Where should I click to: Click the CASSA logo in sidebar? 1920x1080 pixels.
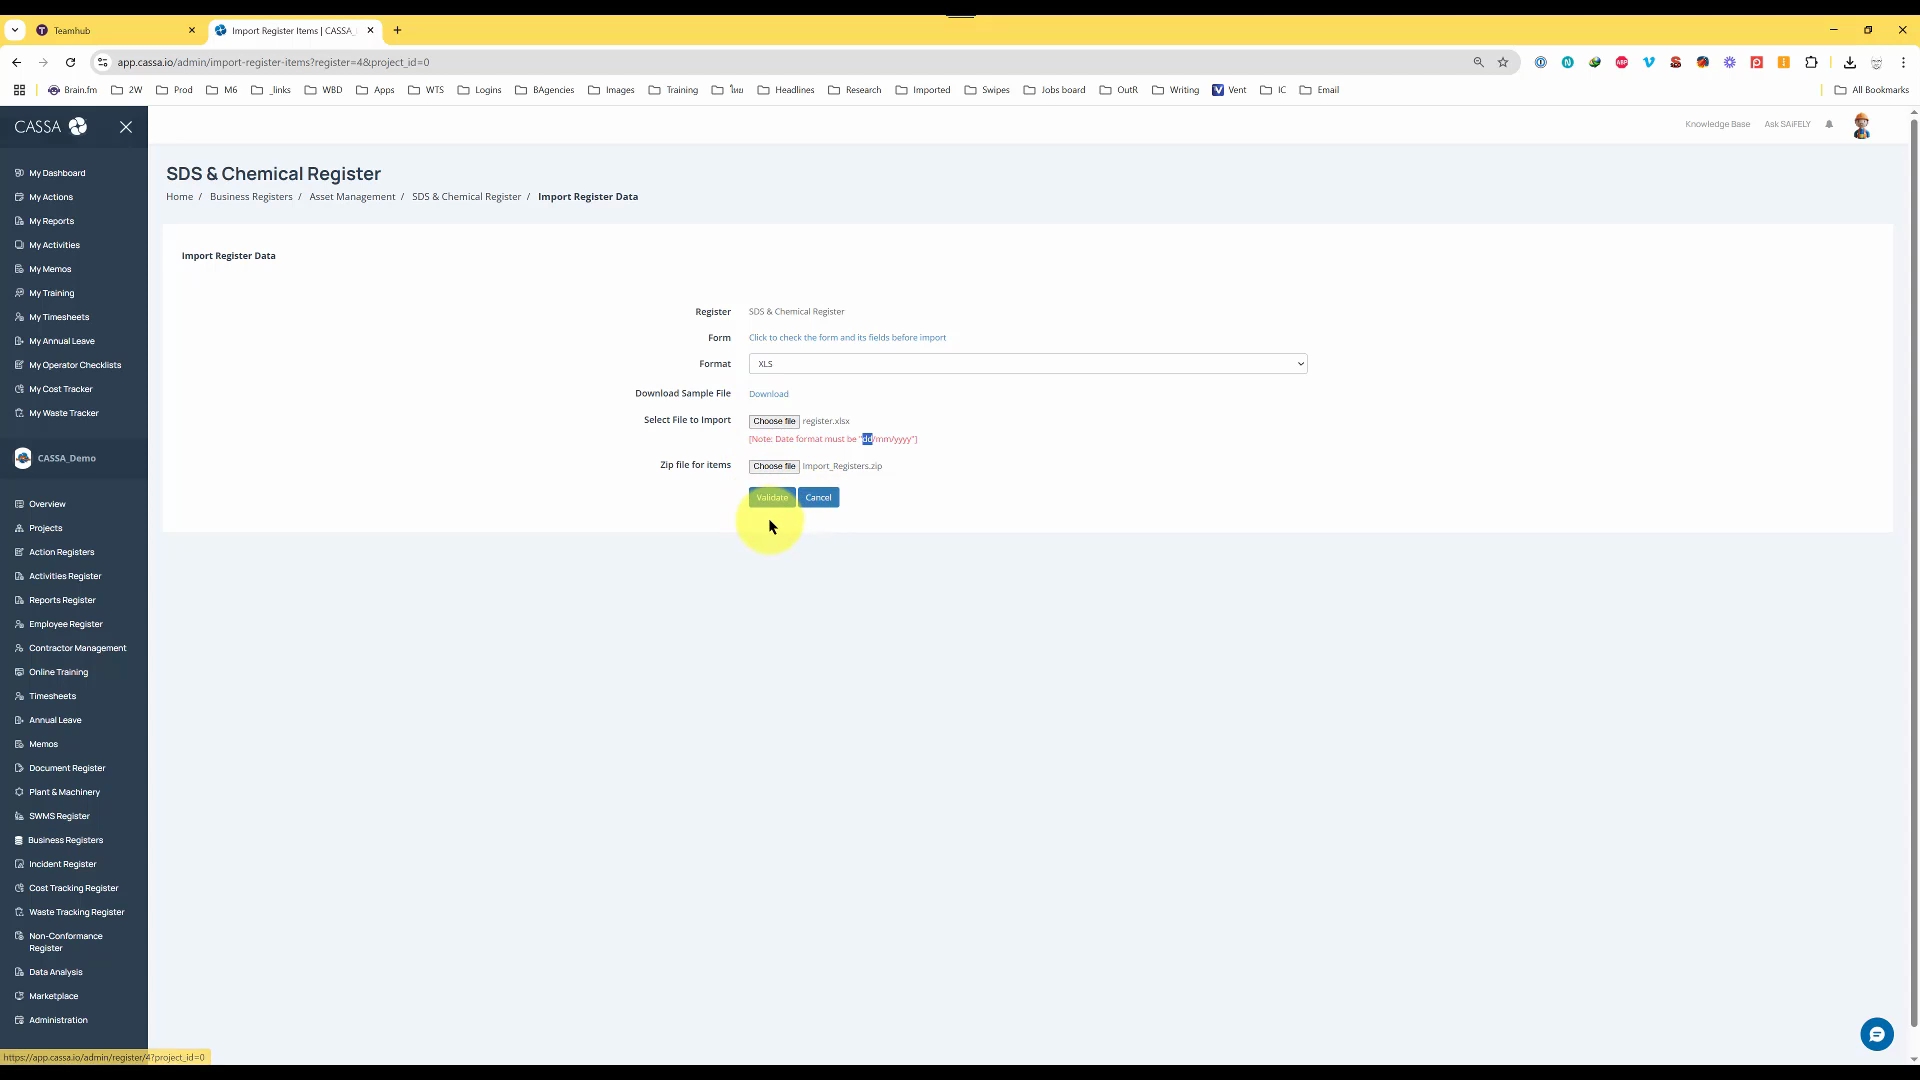click(50, 127)
